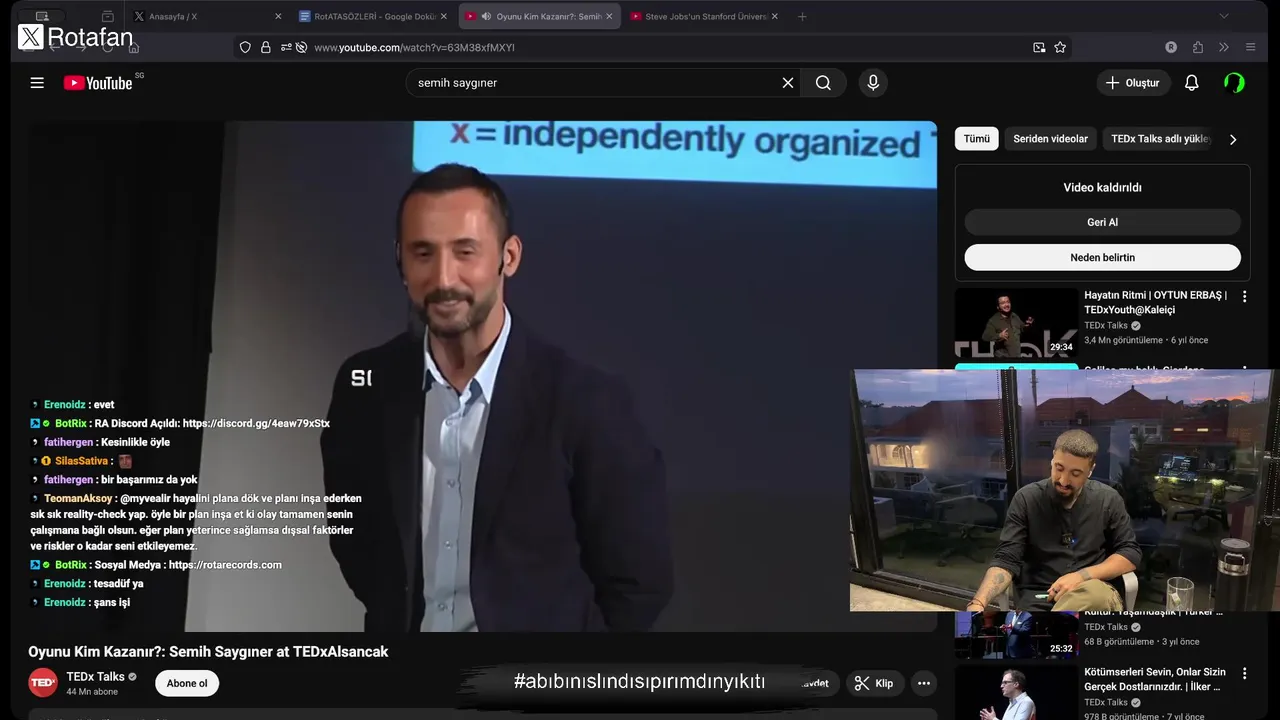Open the 25:32 video thumbnail
The image size is (1280, 720).
pos(1016,634)
